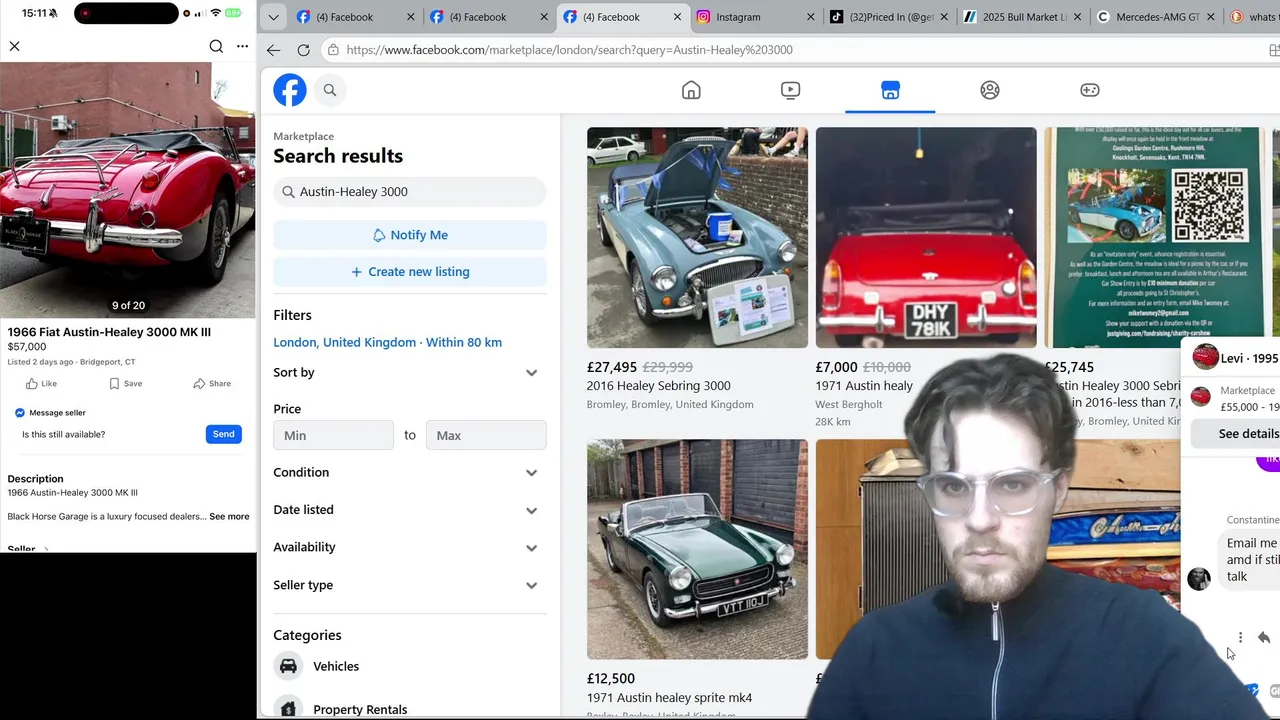Image resolution: width=1280 pixels, height=720 pixels.
Task: Open Facebook search magnifier button
Action: pyautogui.click(x=330, y=90)
